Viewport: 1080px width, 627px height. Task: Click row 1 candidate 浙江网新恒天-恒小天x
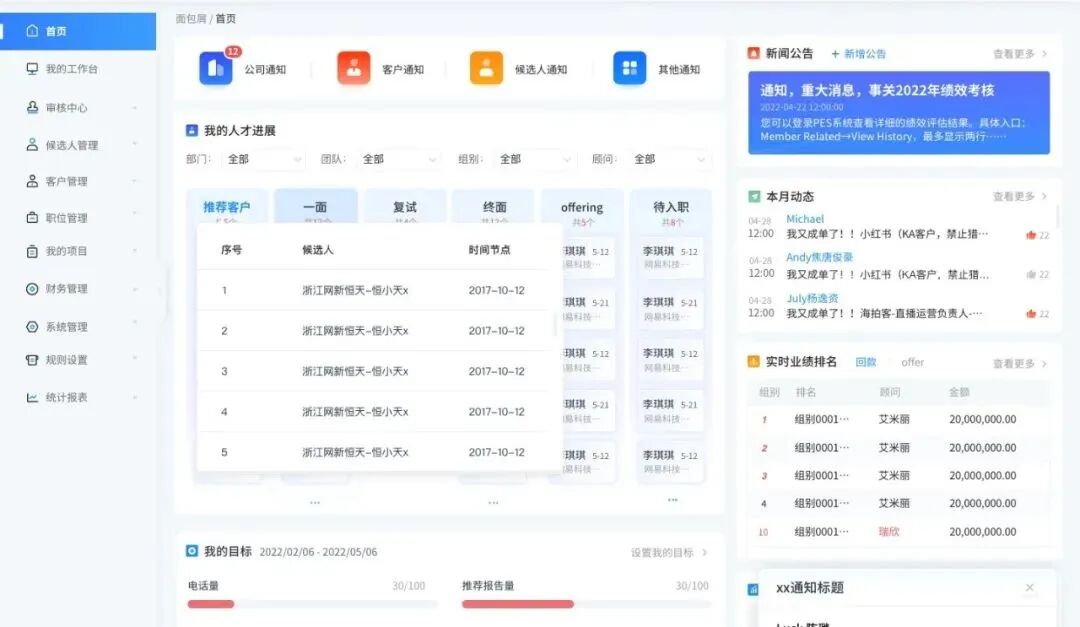click(355, 290)
